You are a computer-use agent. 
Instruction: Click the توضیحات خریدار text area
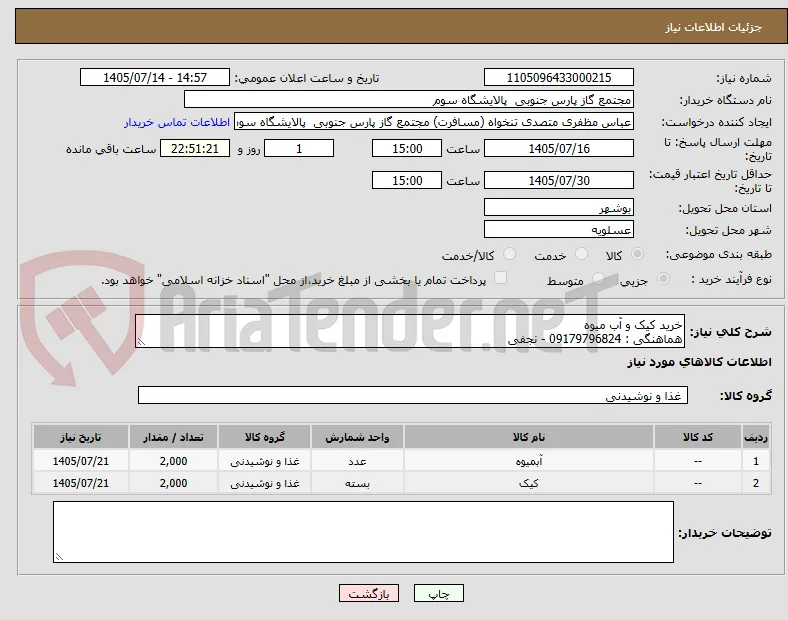click(x=363, y=532)
